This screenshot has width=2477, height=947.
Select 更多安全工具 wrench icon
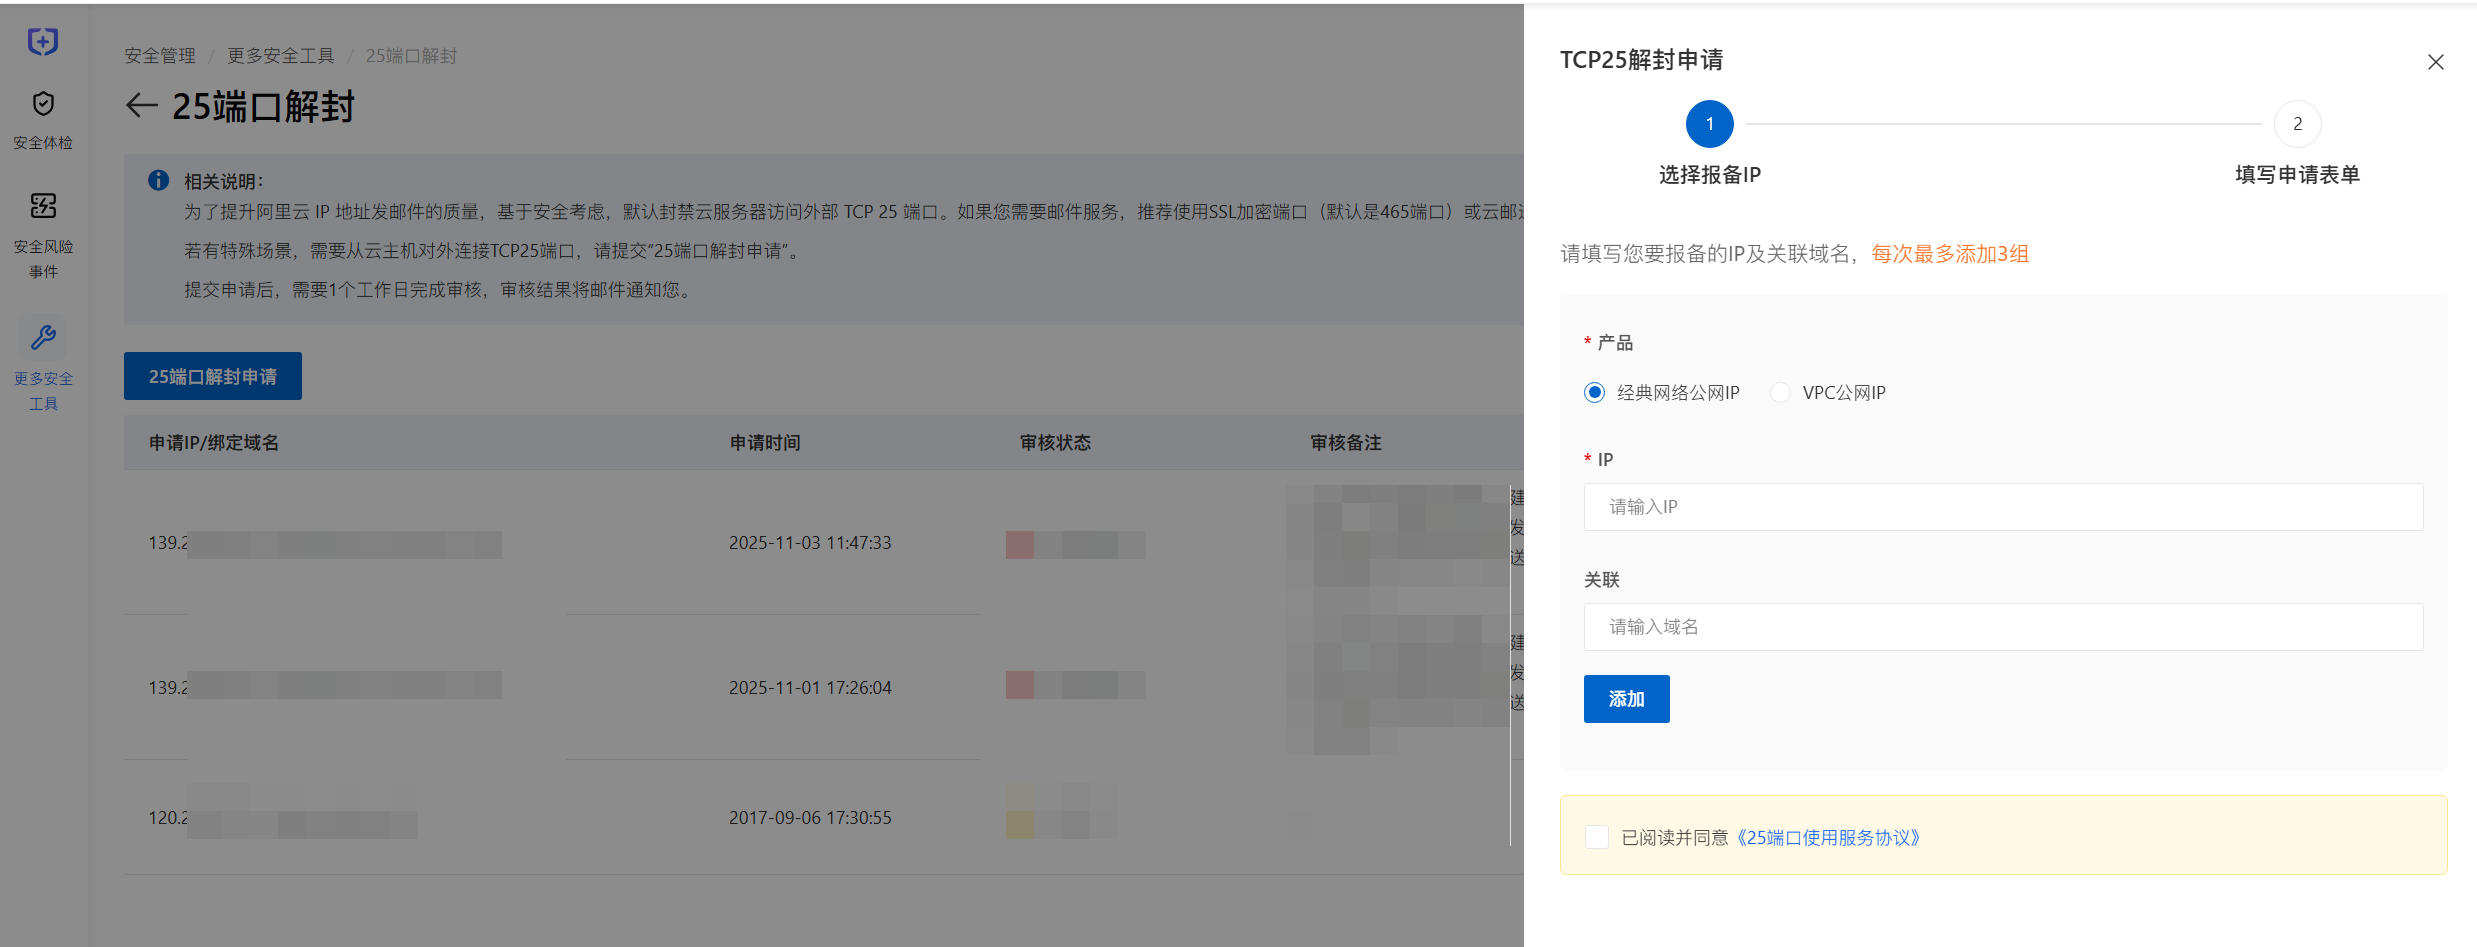tap(43, 338)
